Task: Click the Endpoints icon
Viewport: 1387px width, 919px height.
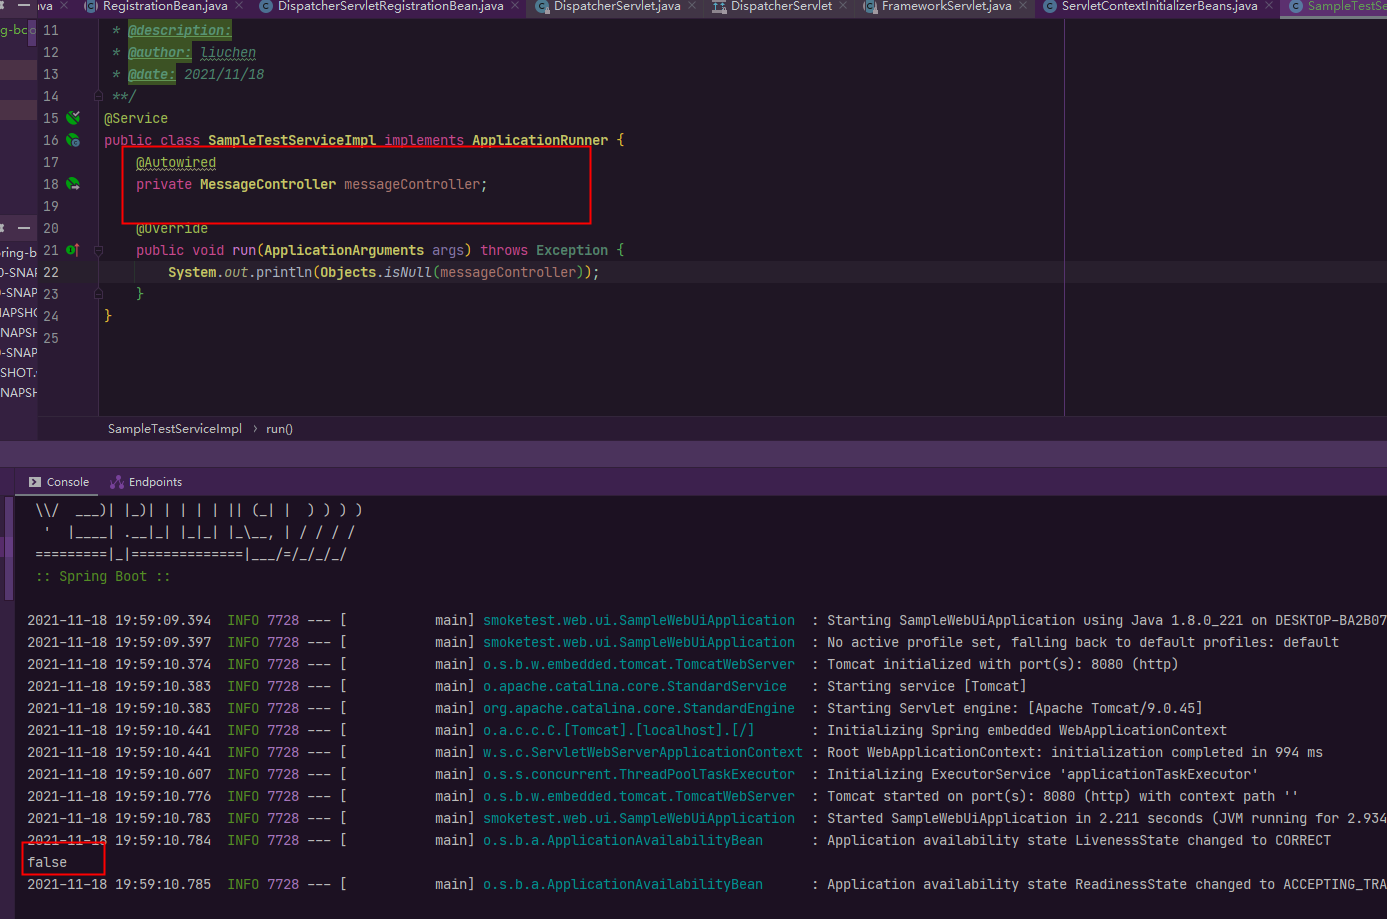Action: (x=117, y=482)
